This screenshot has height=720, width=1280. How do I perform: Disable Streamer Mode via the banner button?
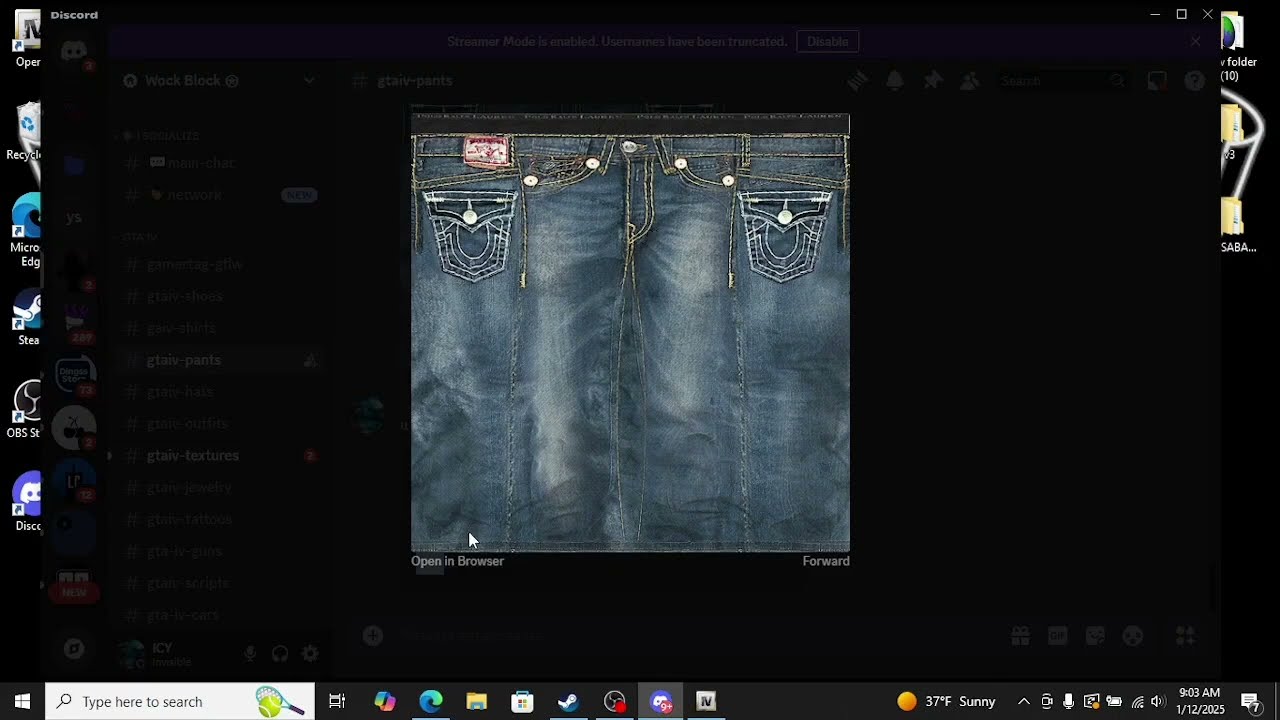828,41
